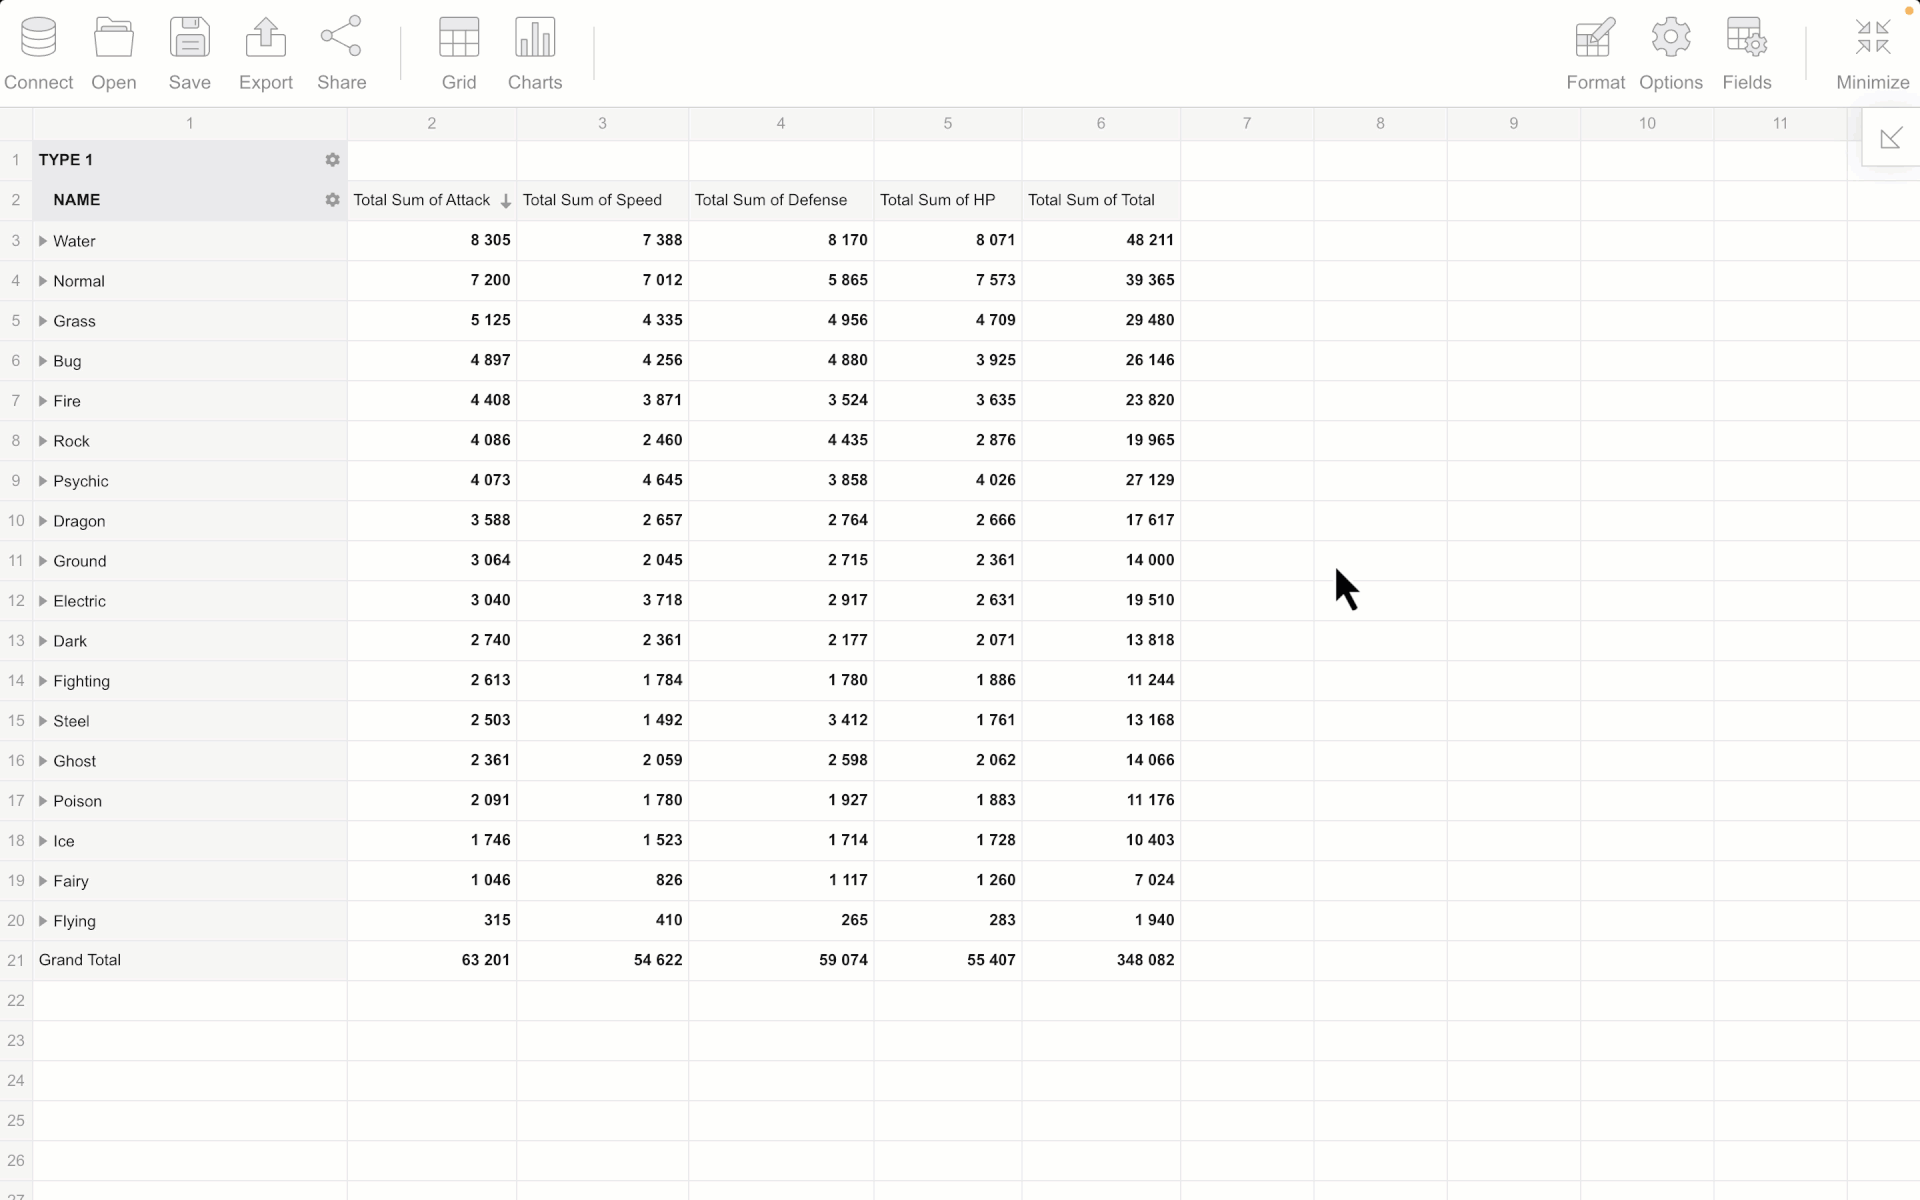Click the TYPE 1 header label
The image size is (1920, 1200).
point(66,160)
